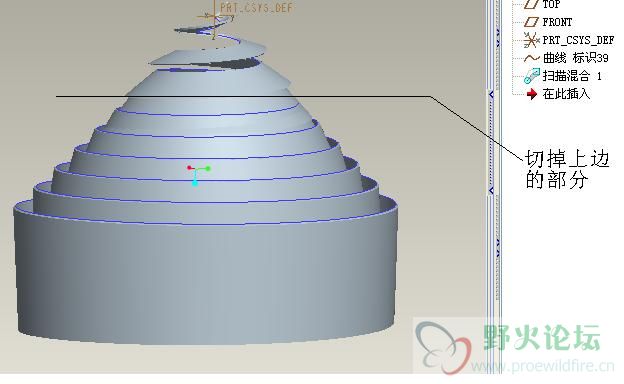Click the curve icon beside 曲线 标识39
624x384 pixels.
point(531,58)
